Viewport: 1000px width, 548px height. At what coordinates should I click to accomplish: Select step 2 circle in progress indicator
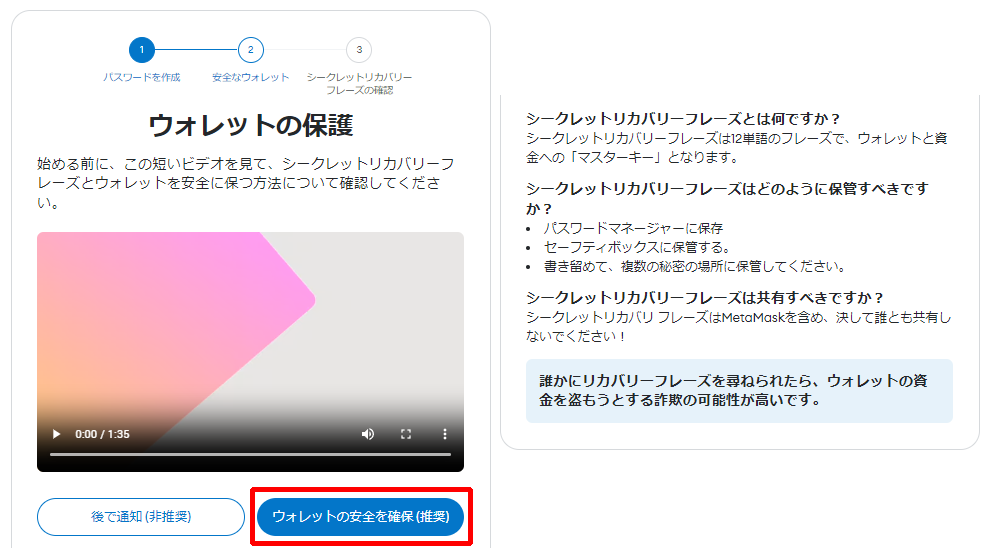[251, 50]
